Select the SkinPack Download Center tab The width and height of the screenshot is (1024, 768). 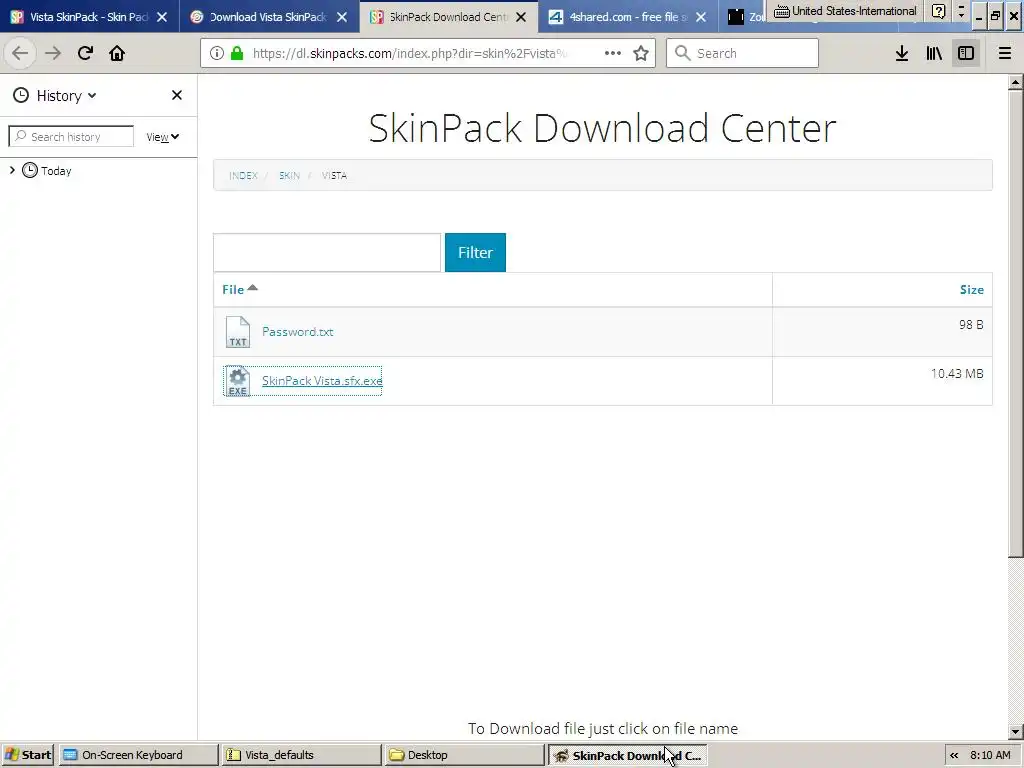(x=449, y=17)
